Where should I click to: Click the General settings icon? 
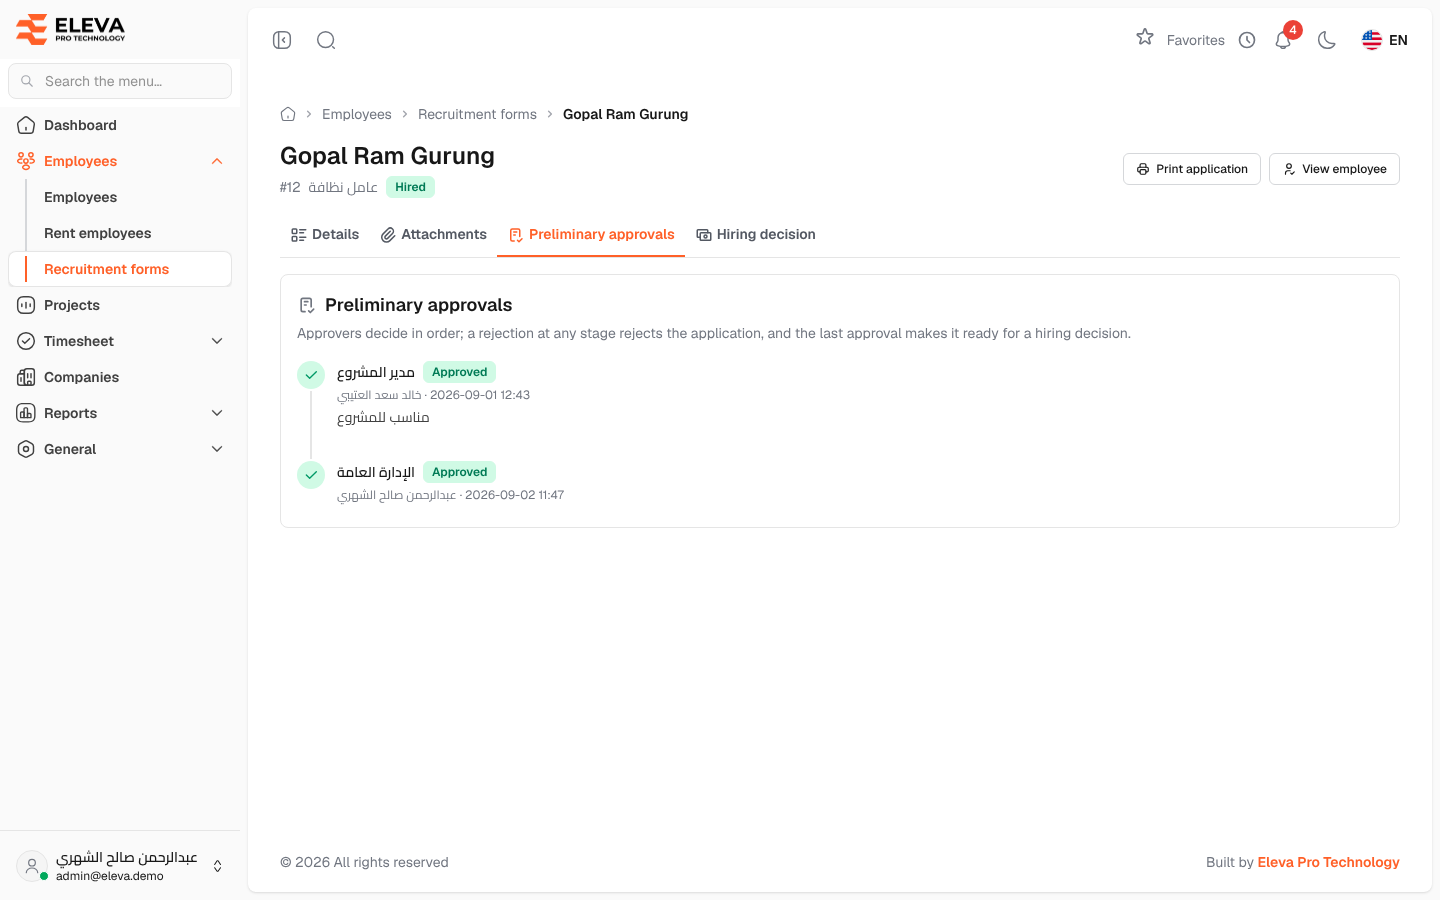coord(26,449)
